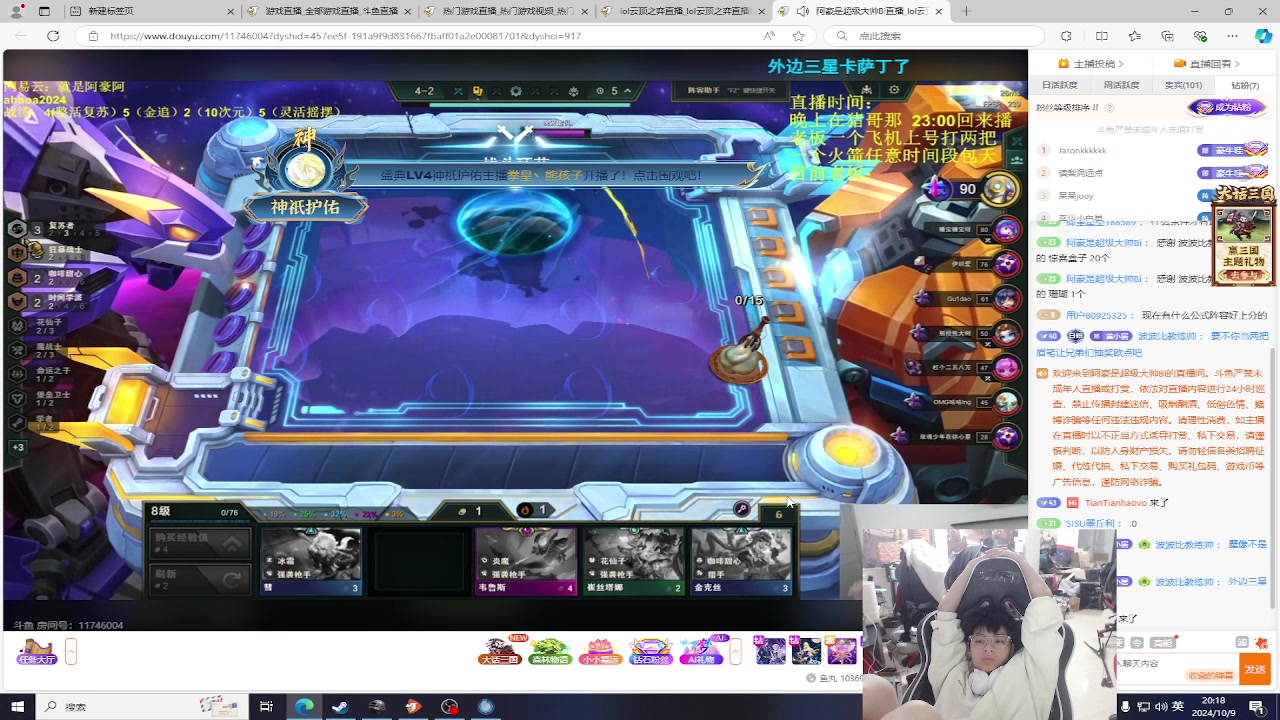Screen dimensions: 1280x720
Task: Go to the 4-2 stage indicator
Action: tap(424, 91)
